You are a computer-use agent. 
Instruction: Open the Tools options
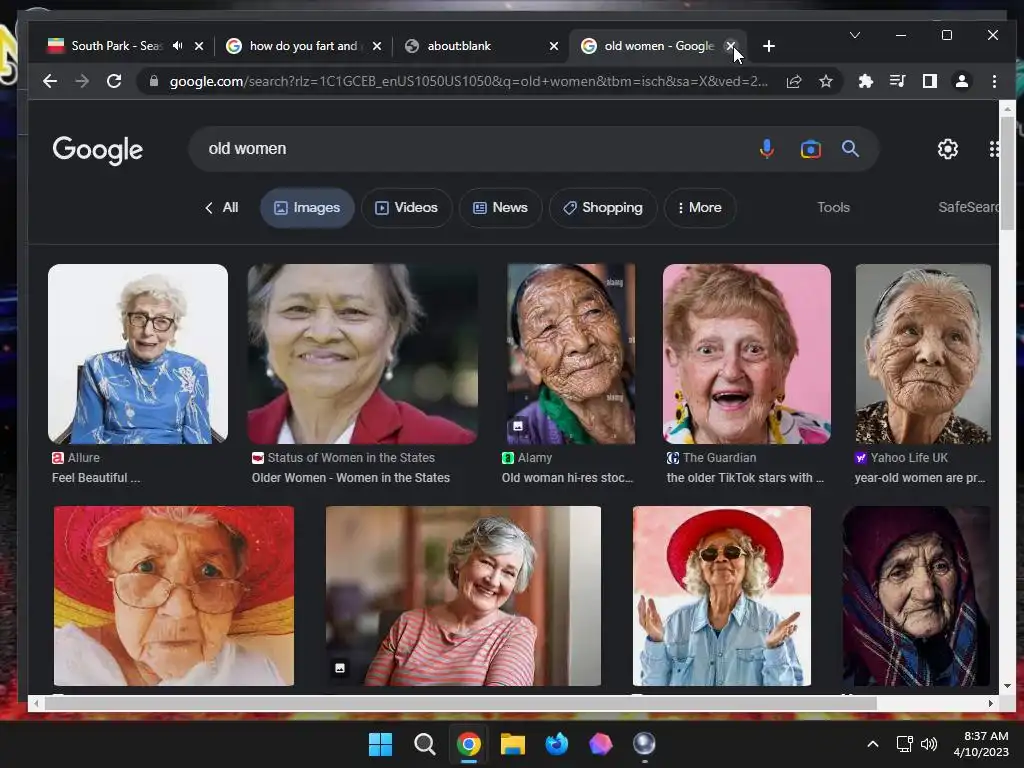pos(833,208)
